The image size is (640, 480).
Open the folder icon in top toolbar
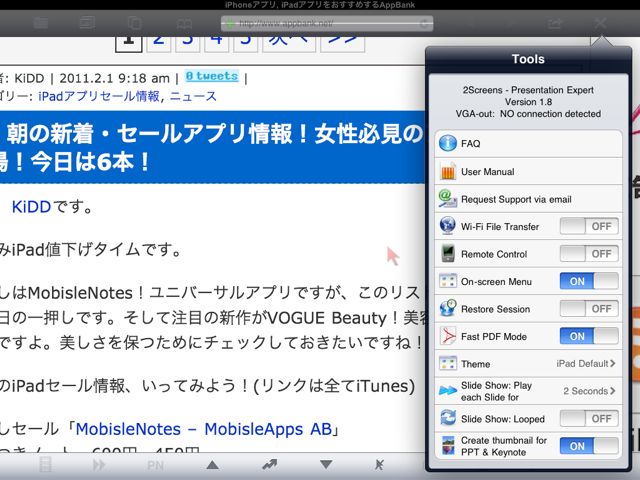point(41,23)
